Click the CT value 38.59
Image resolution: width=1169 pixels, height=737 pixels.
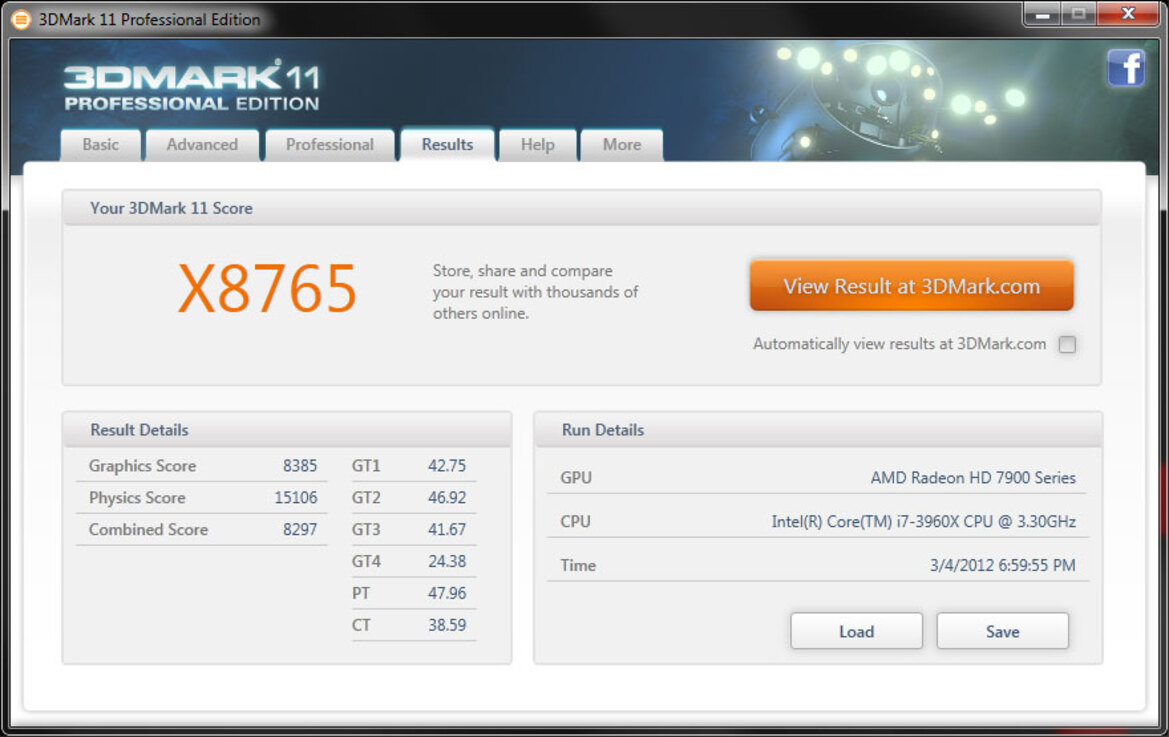coord(447,624)
